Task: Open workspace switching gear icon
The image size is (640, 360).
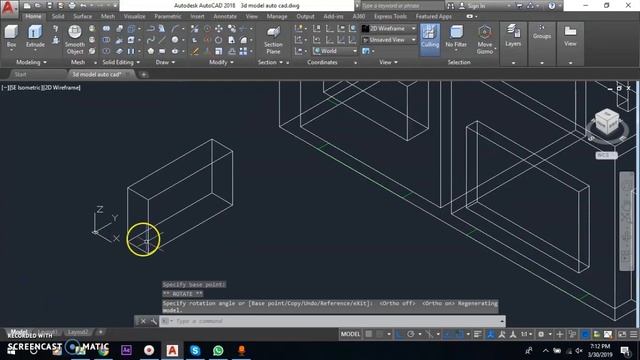Action: point(541,334)
